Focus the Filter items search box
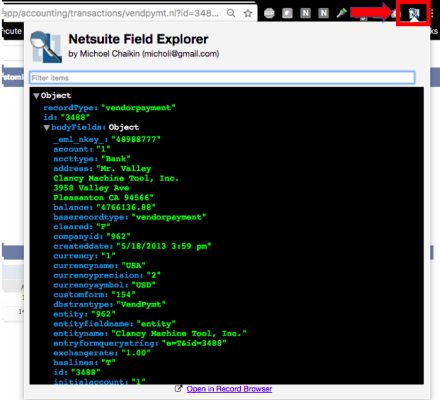This screenshot has width=440, height=400. point(222,78)
